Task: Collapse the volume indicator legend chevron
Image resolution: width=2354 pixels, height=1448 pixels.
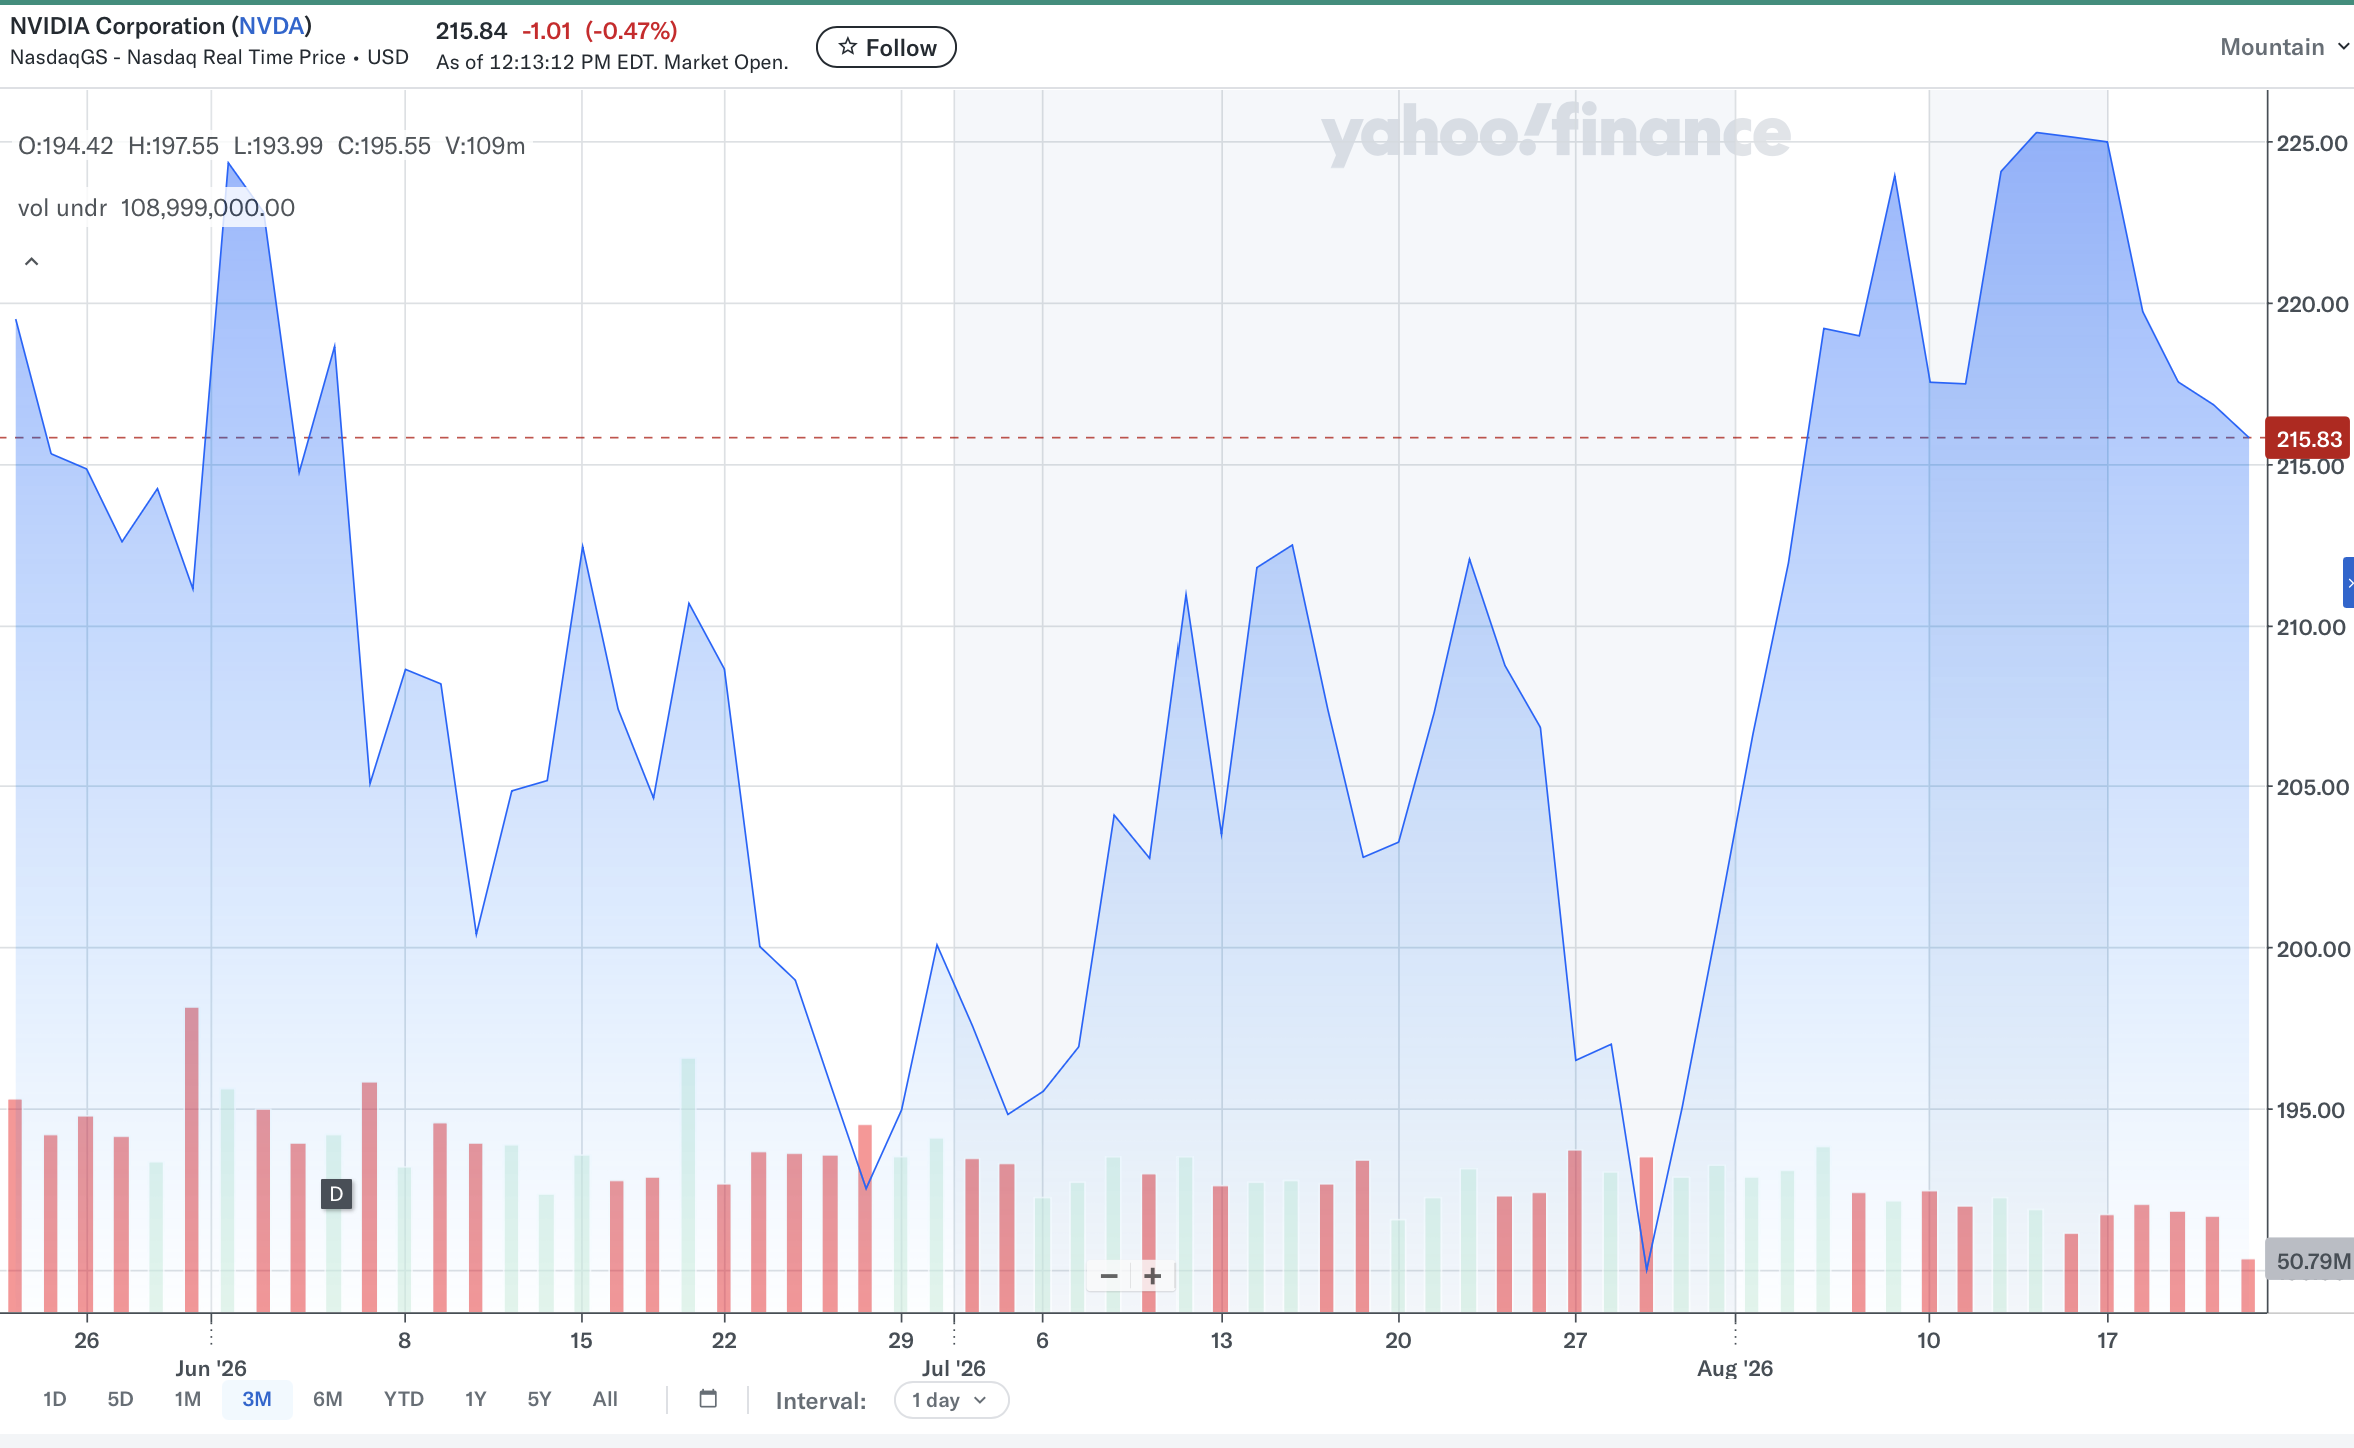Action: (x=32, y=262)
